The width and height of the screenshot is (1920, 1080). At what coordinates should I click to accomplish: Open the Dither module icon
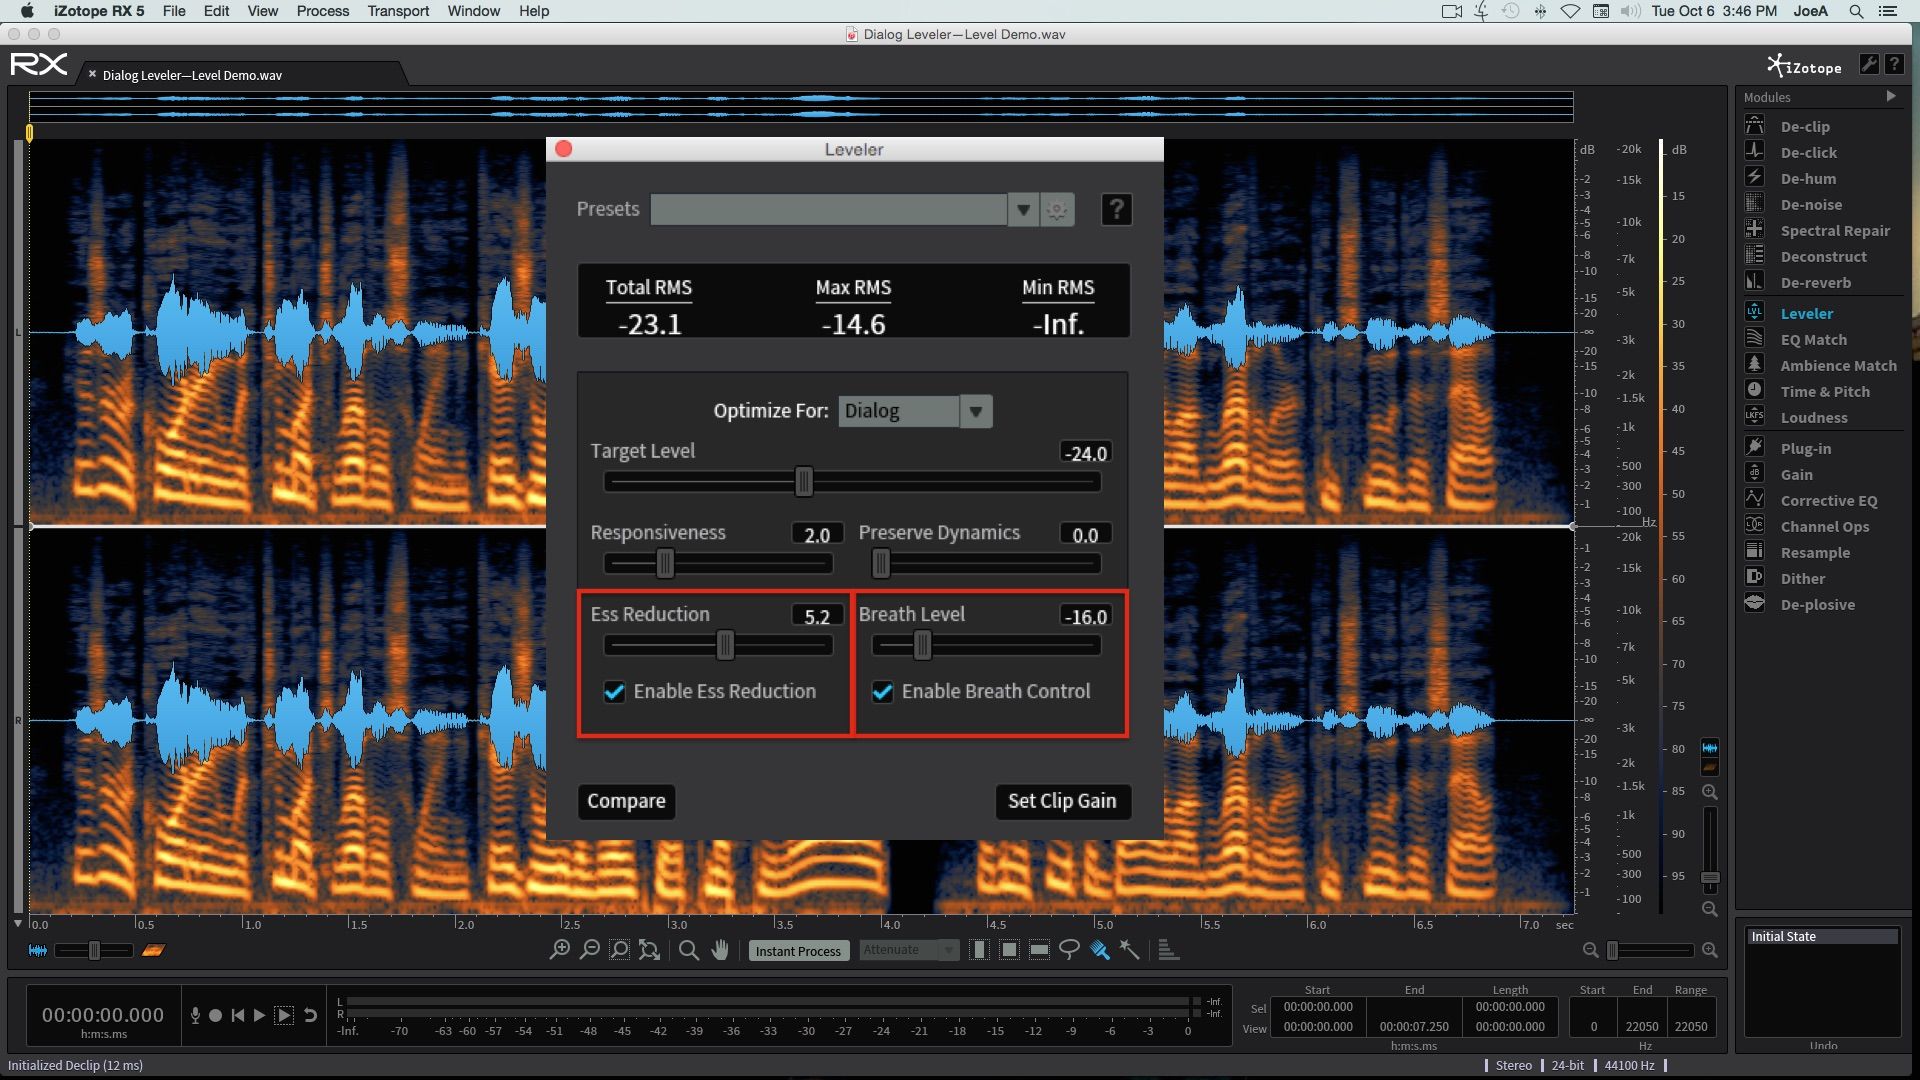[1754, 577]
